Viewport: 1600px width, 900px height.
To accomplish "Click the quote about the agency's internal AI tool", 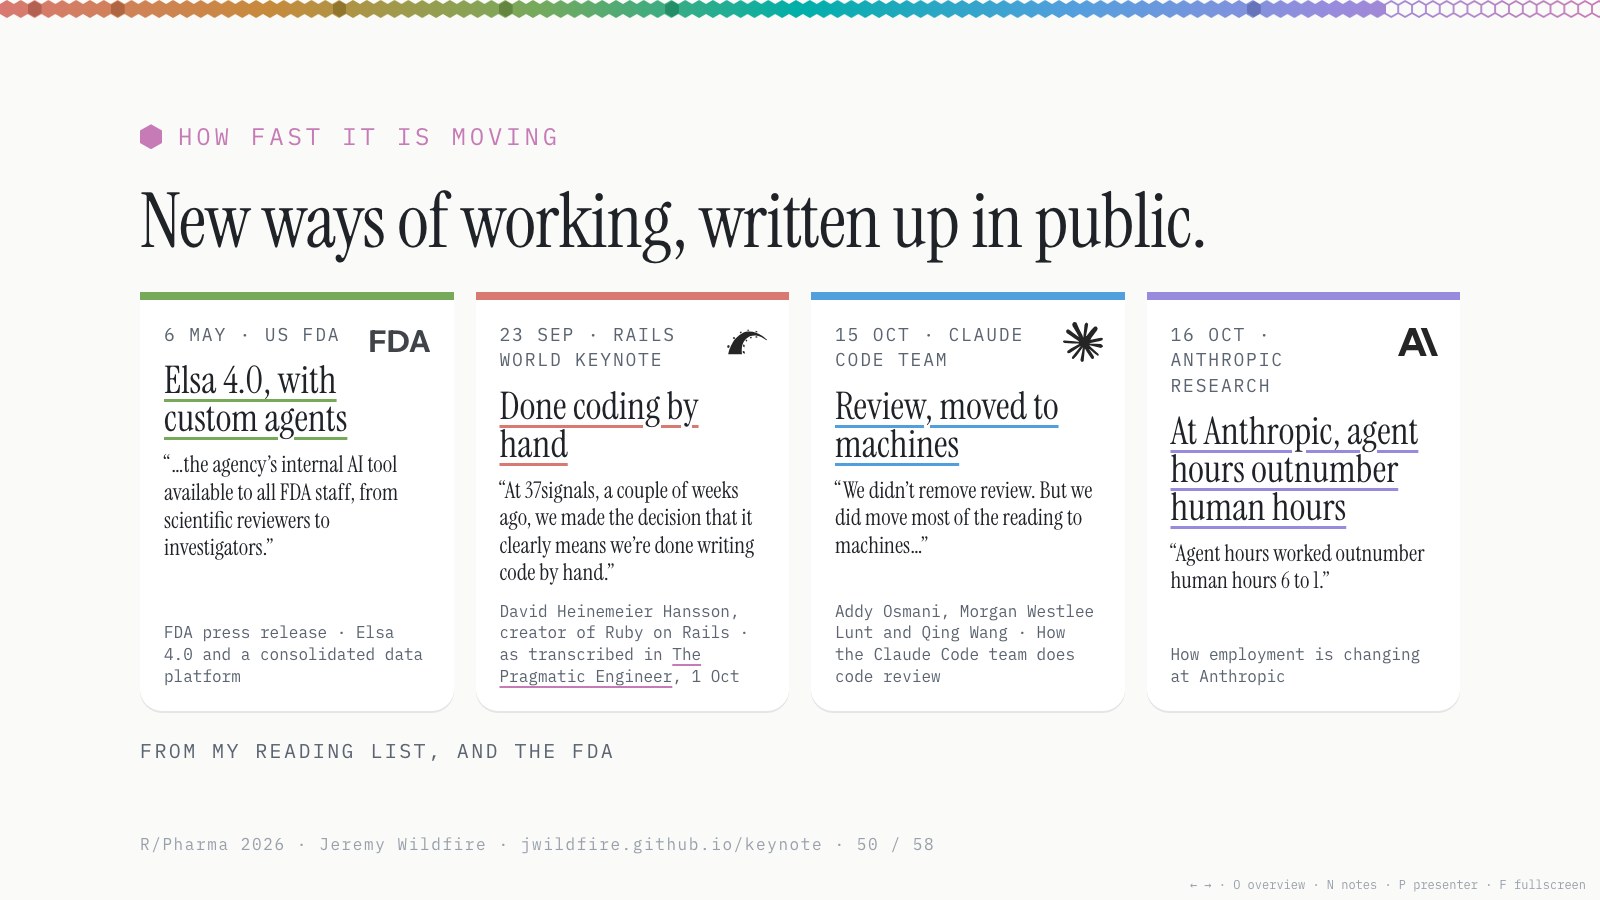I will 281,506.
